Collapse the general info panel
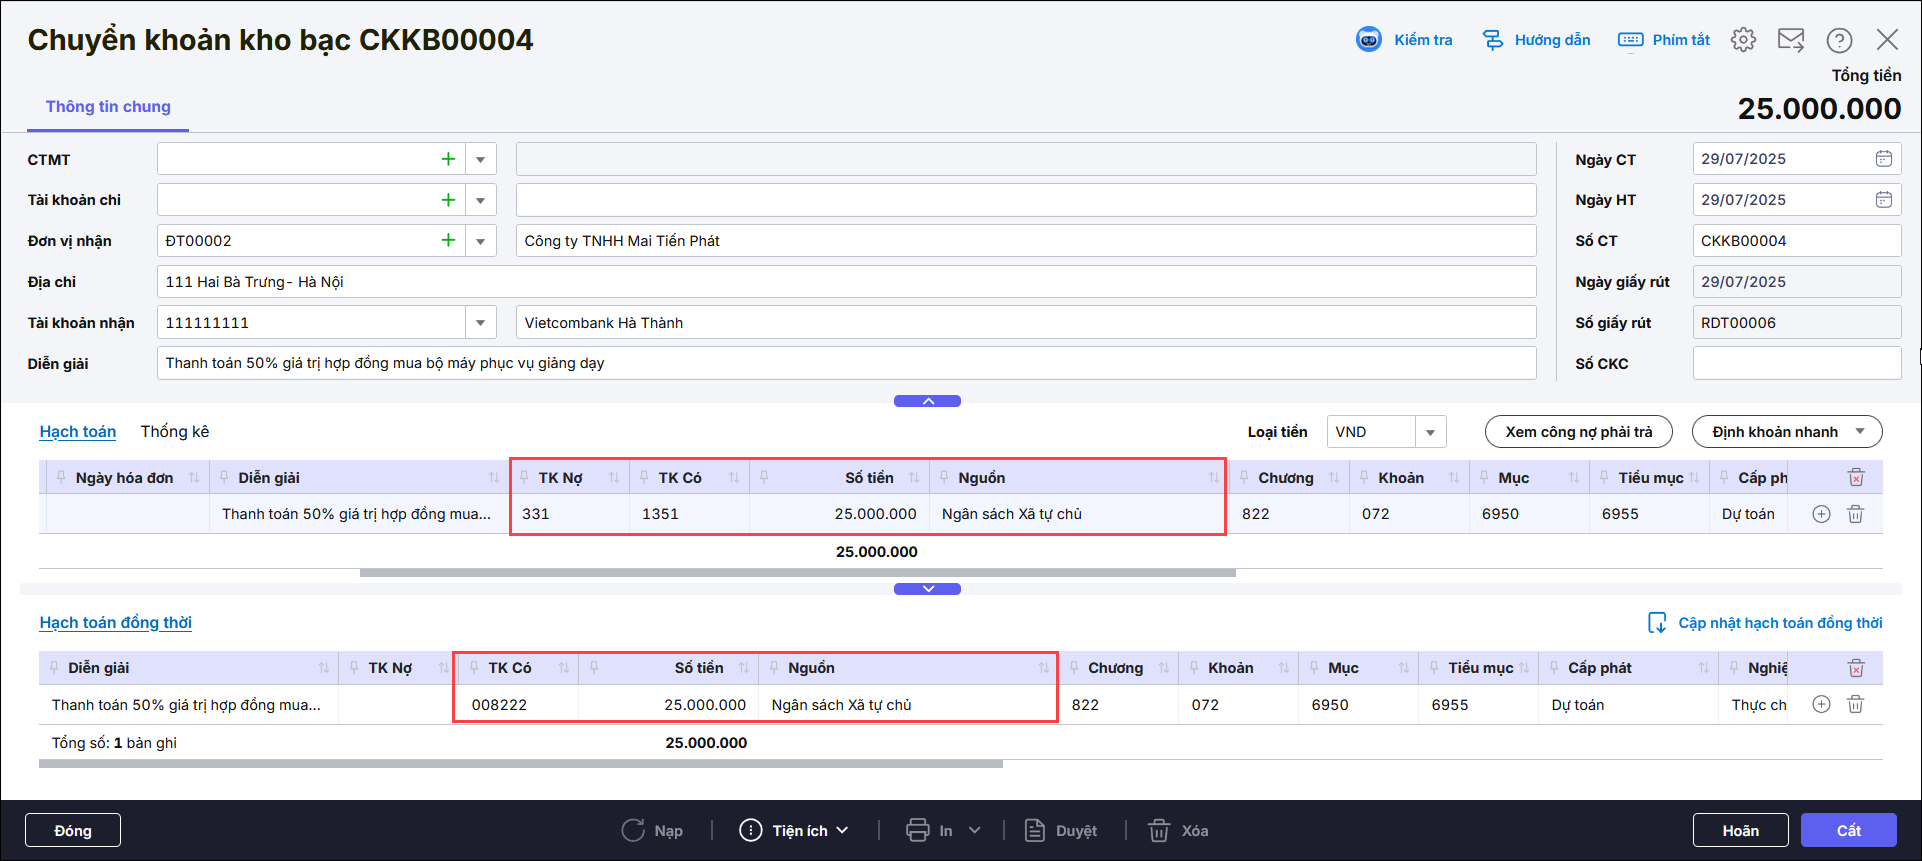This screenshot has width=1922, height=861. click(x=927, y=401)
